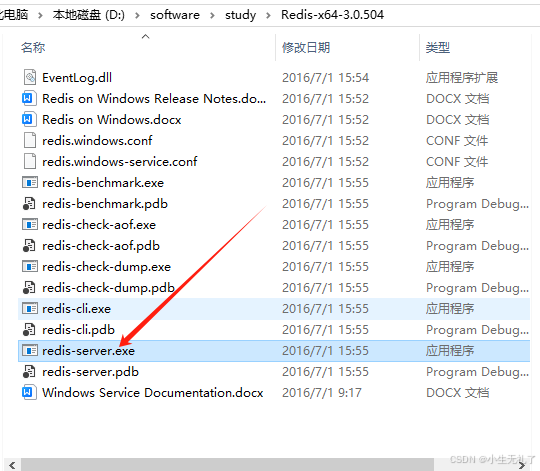Click the EventLog.dll file icon

pos(30,77)
